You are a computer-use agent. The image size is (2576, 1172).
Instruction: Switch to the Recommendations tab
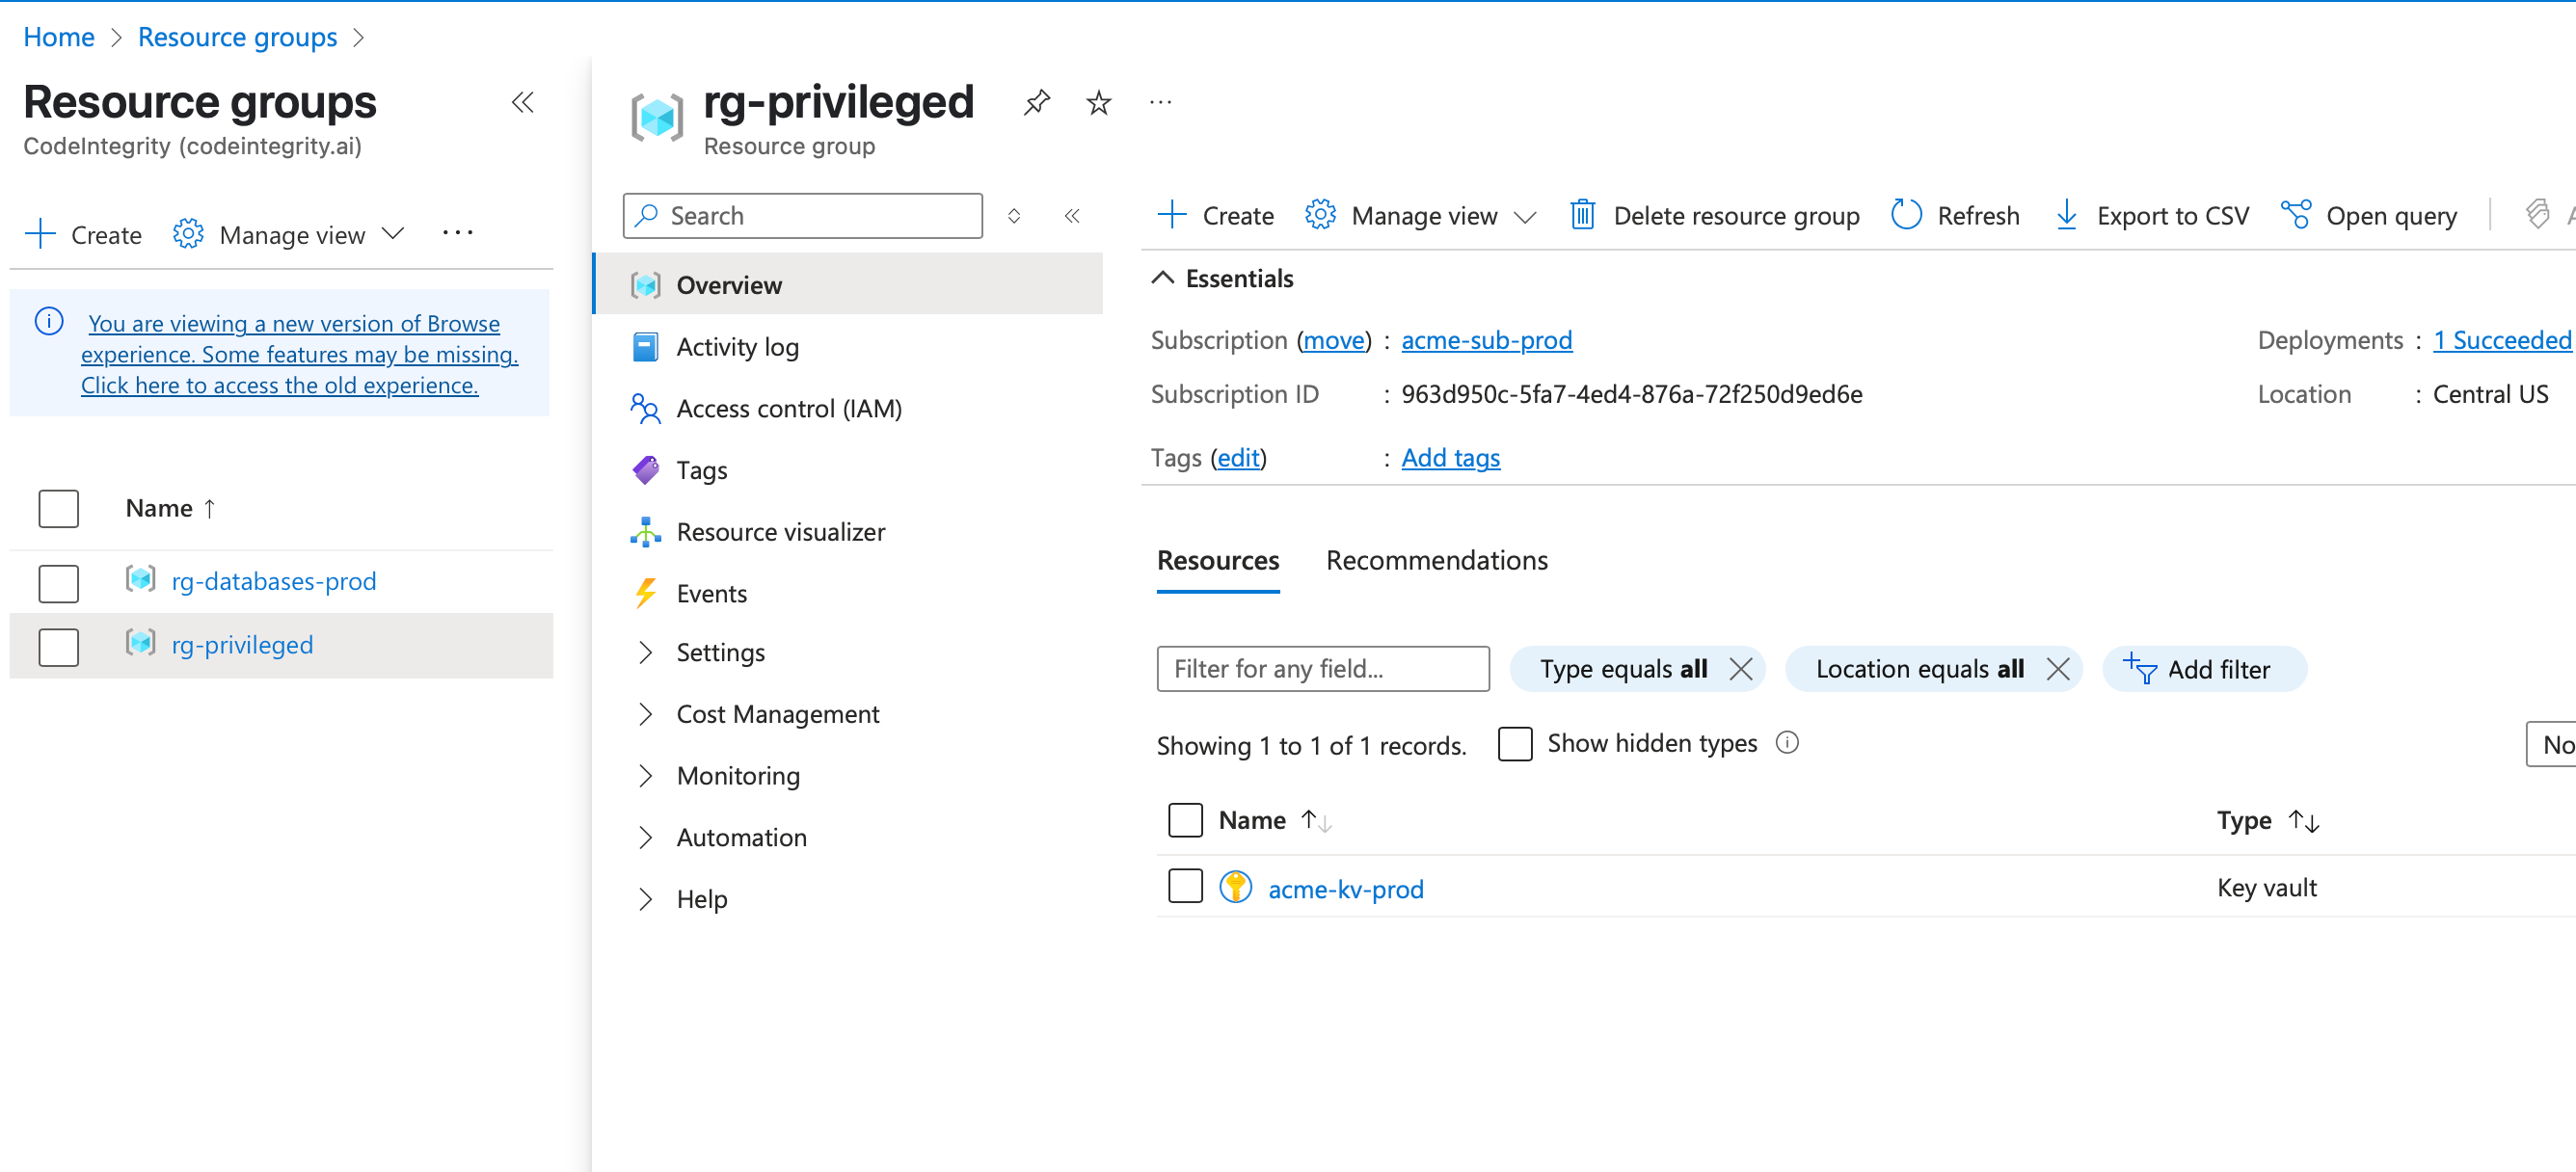point(1436,560)
